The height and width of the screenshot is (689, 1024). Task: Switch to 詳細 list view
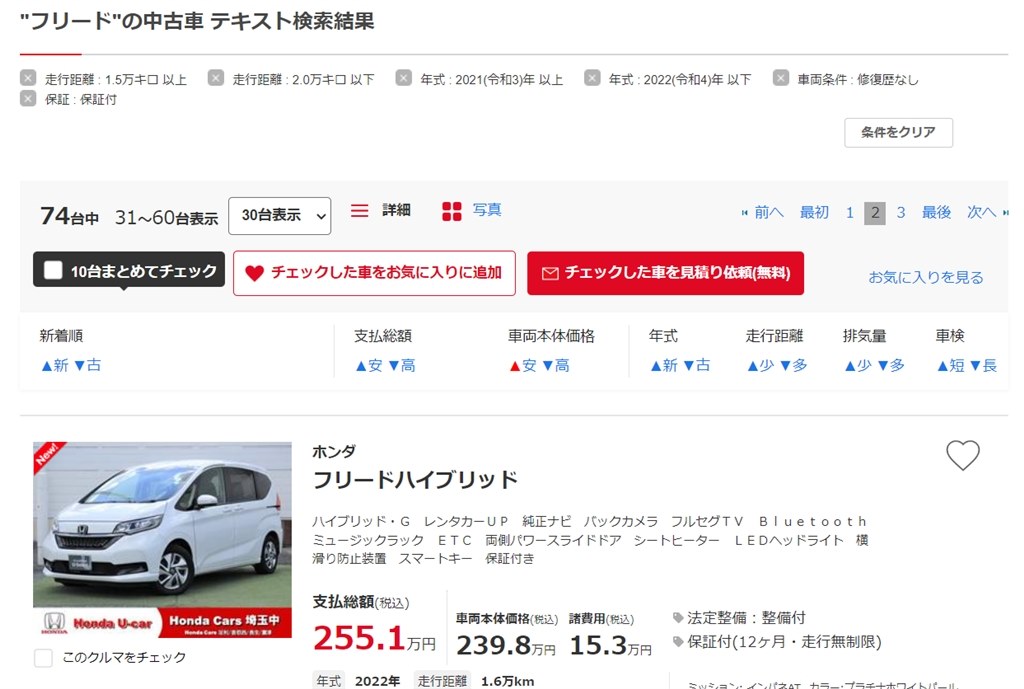click(396, 210)
